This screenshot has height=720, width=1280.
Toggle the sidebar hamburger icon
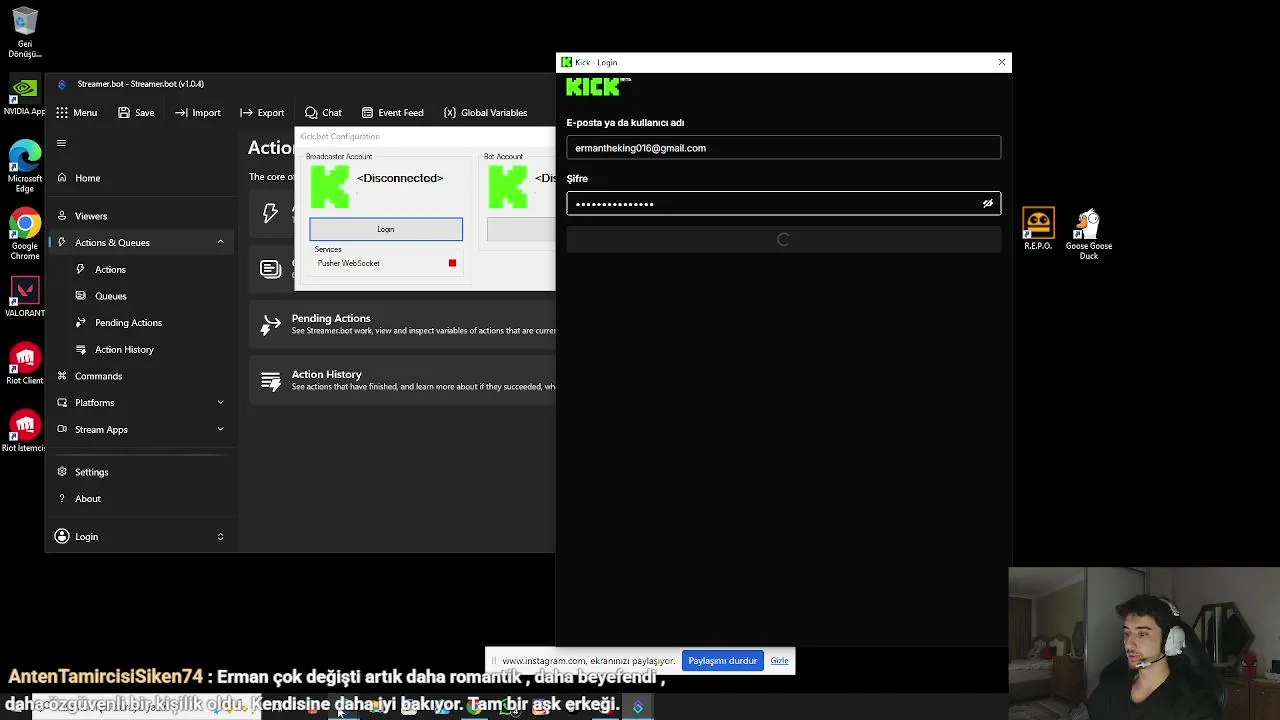61,143
